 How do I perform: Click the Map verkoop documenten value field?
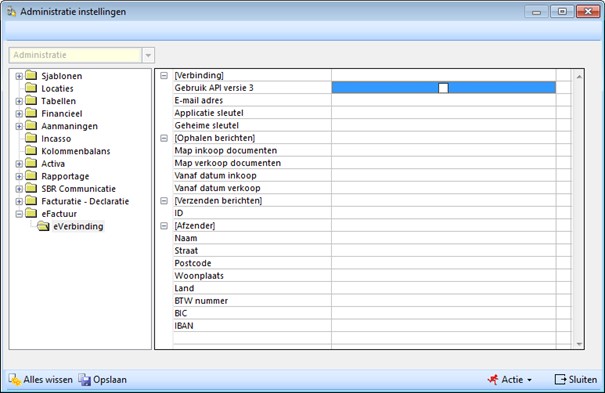(x=444, y=163)
